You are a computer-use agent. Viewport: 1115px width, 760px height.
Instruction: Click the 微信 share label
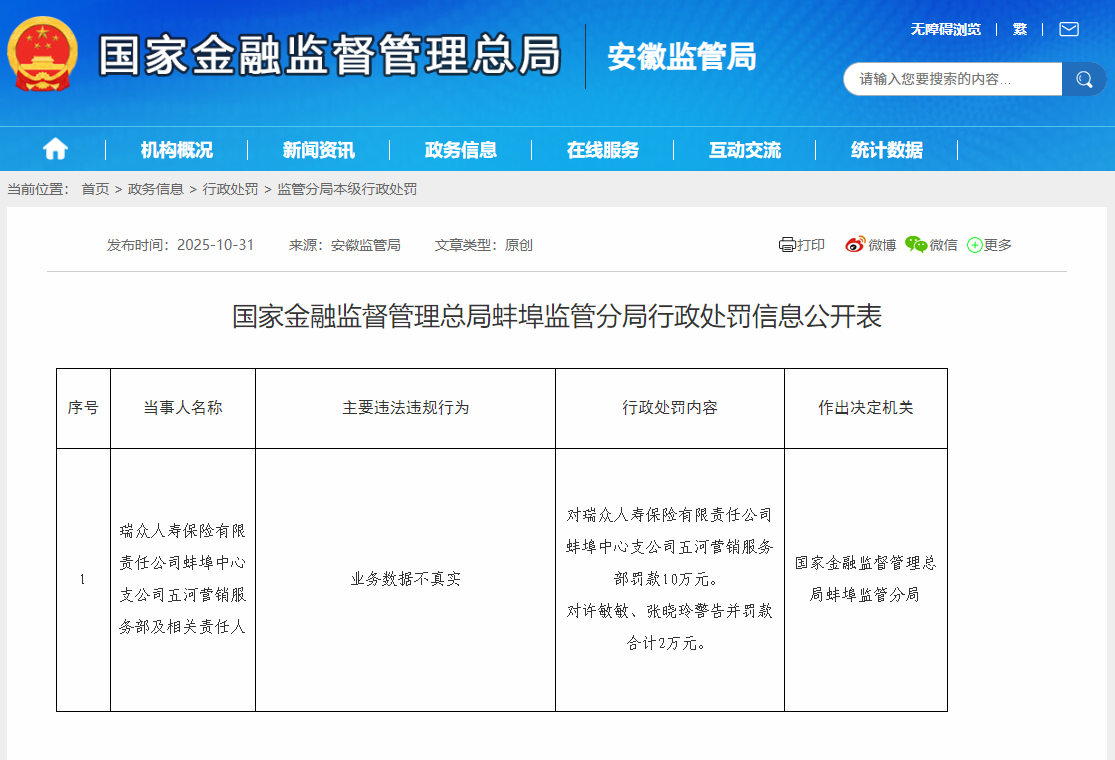coord(944,245)
